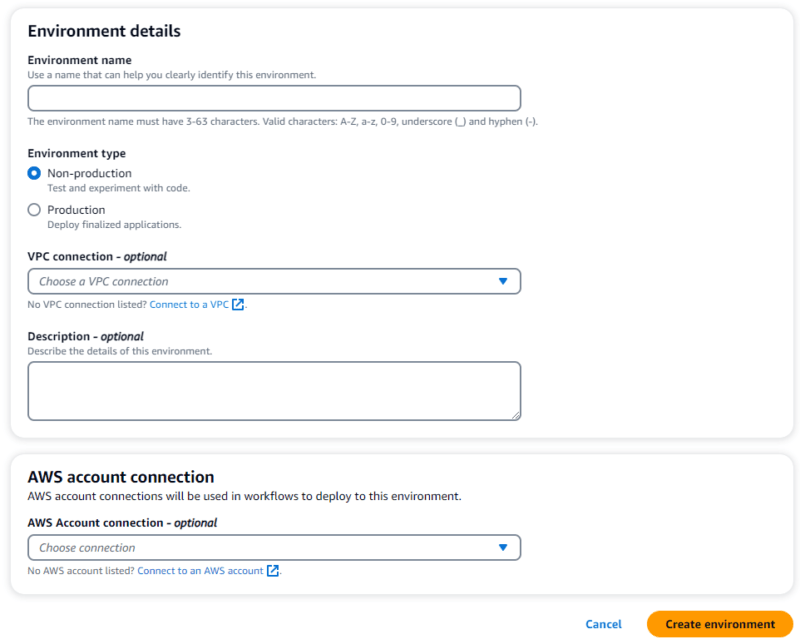The image size is (800, 644).
Task: Select the Non-production environment type
Action: 34,172
